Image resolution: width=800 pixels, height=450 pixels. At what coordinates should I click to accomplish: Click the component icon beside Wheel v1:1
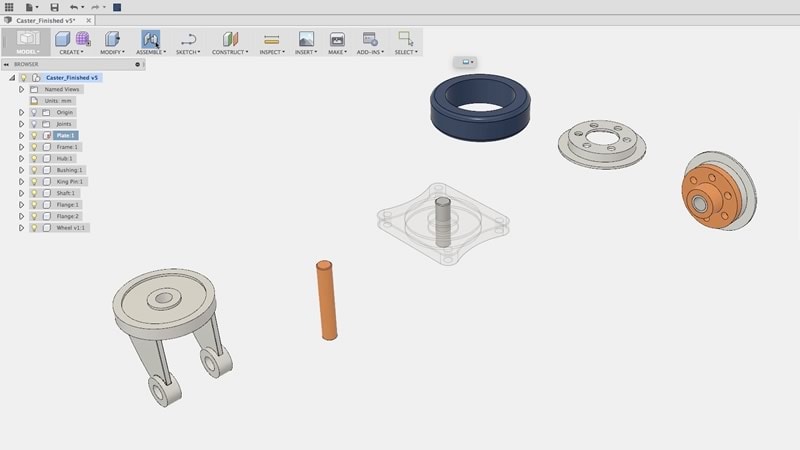coord(47,228)
